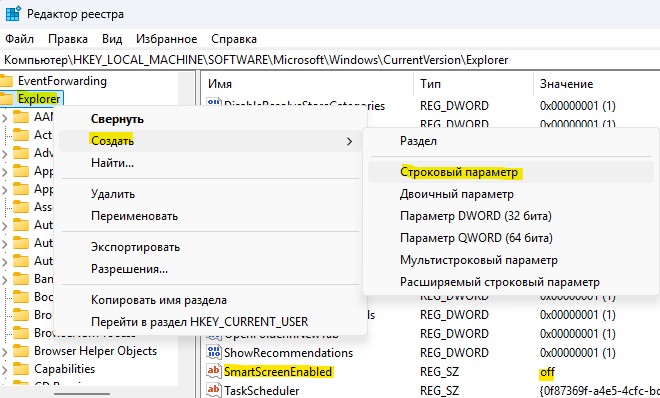Select Мультистроковый параметр in the submenu
This screenshot has width=660, height=398.
click(511, 260)
